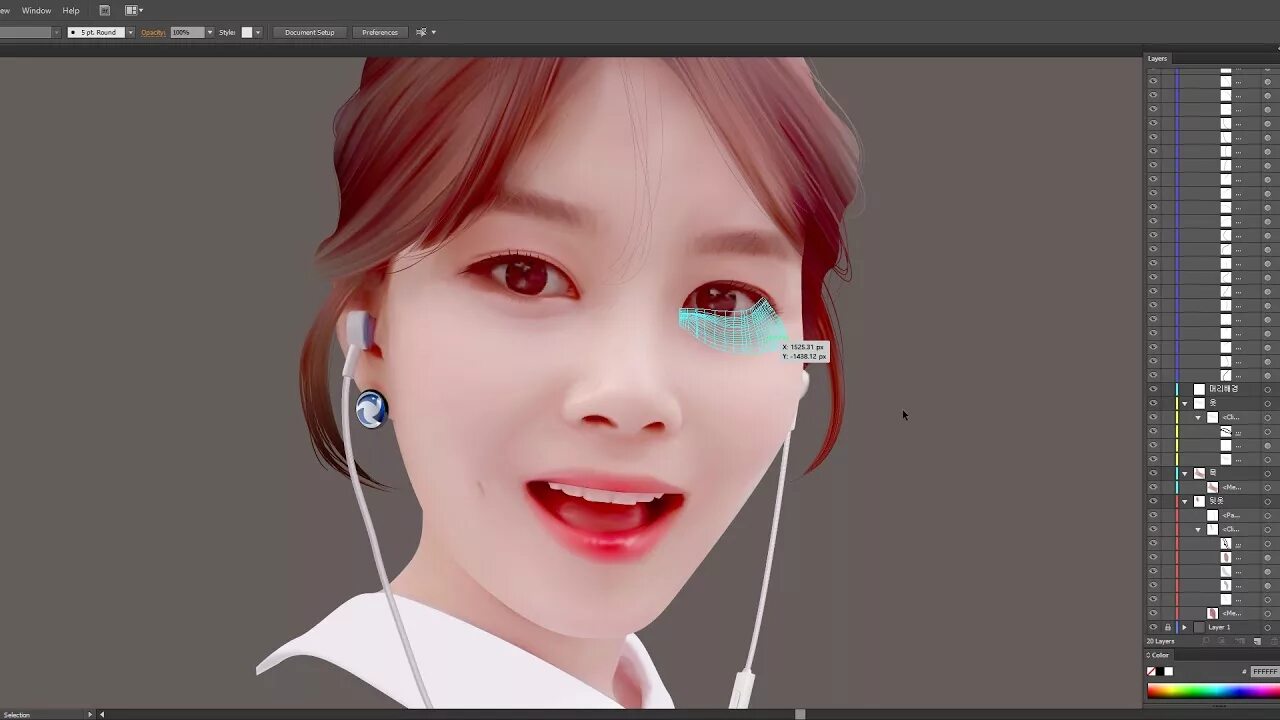Click the FFFFFF hex color field
Screen dimensions: 1280x720
[1264, 672]
